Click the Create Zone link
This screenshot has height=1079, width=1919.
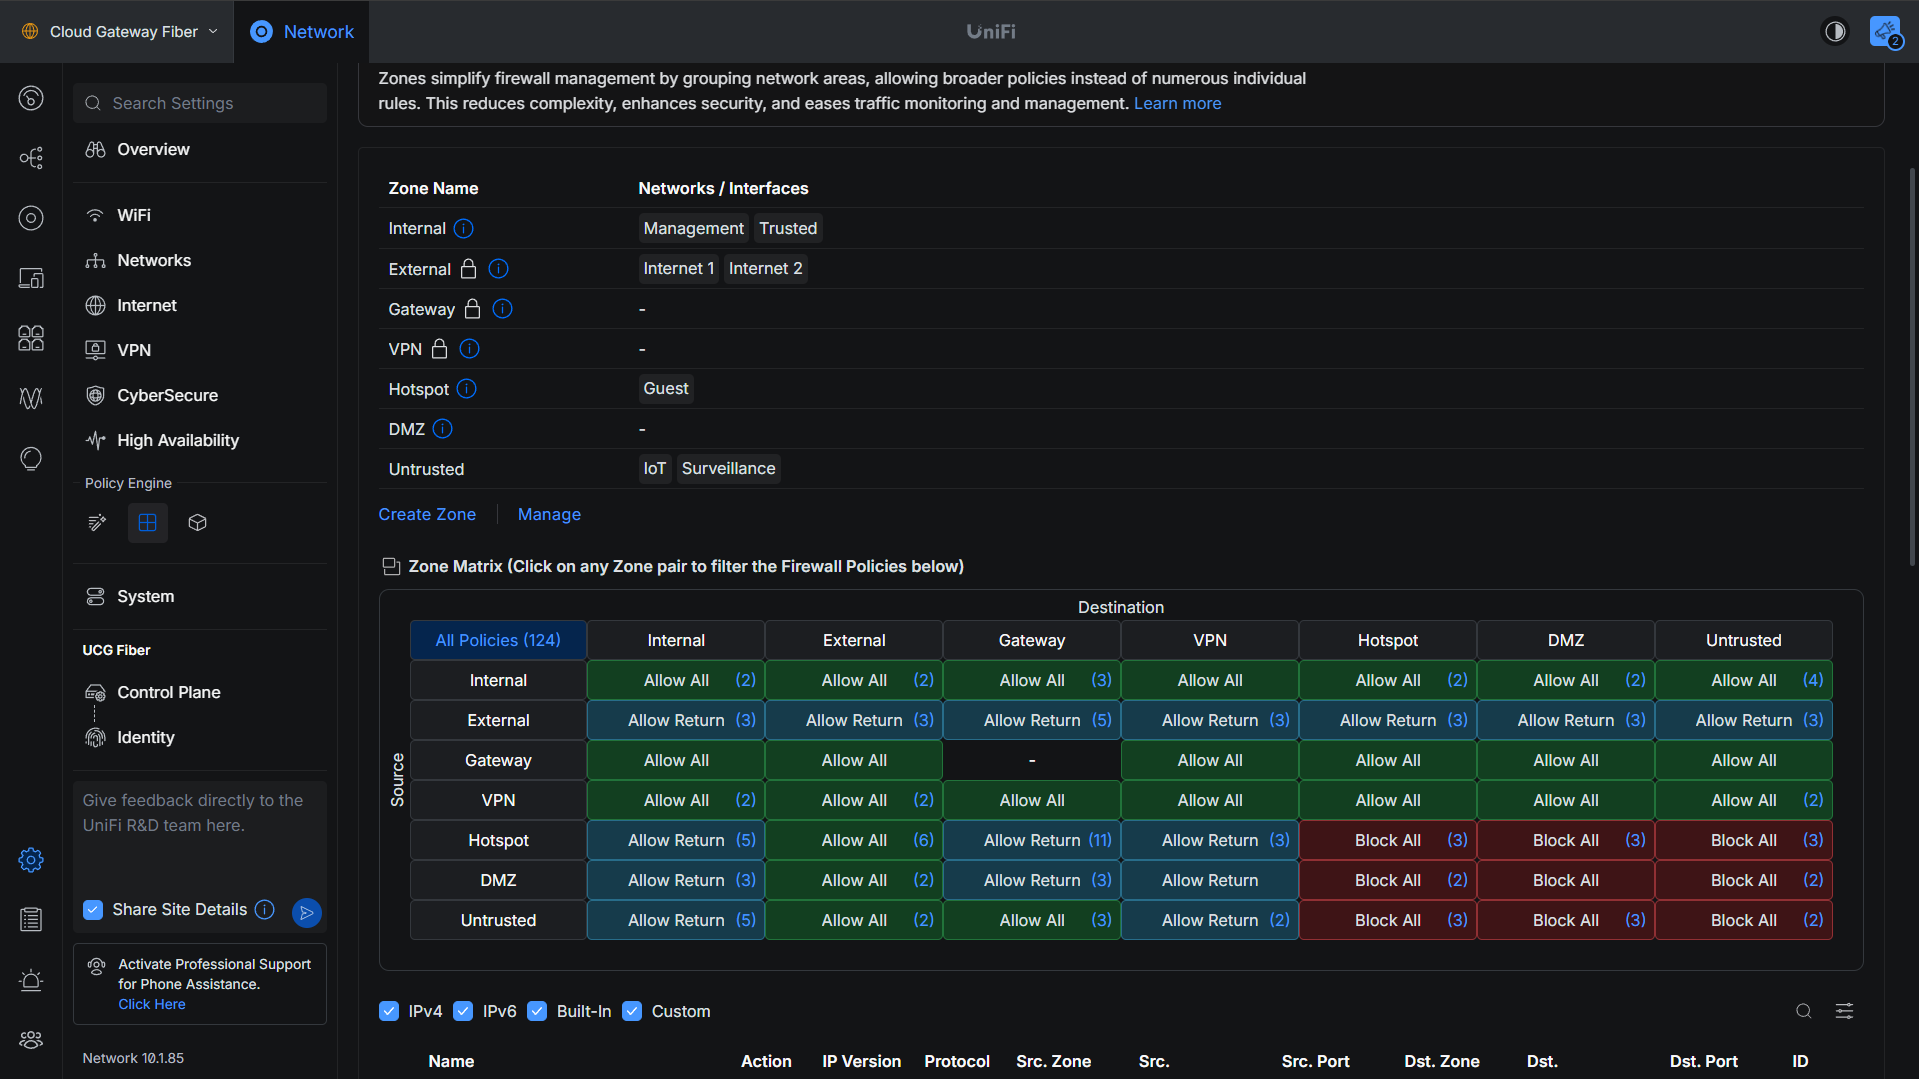point(427,514)
